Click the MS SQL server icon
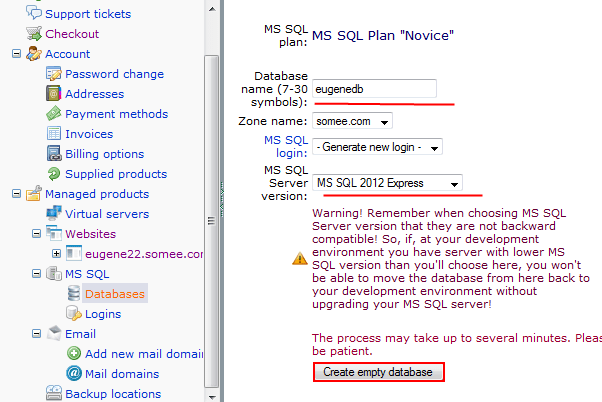The image size is (602, 402). (53, 273)
